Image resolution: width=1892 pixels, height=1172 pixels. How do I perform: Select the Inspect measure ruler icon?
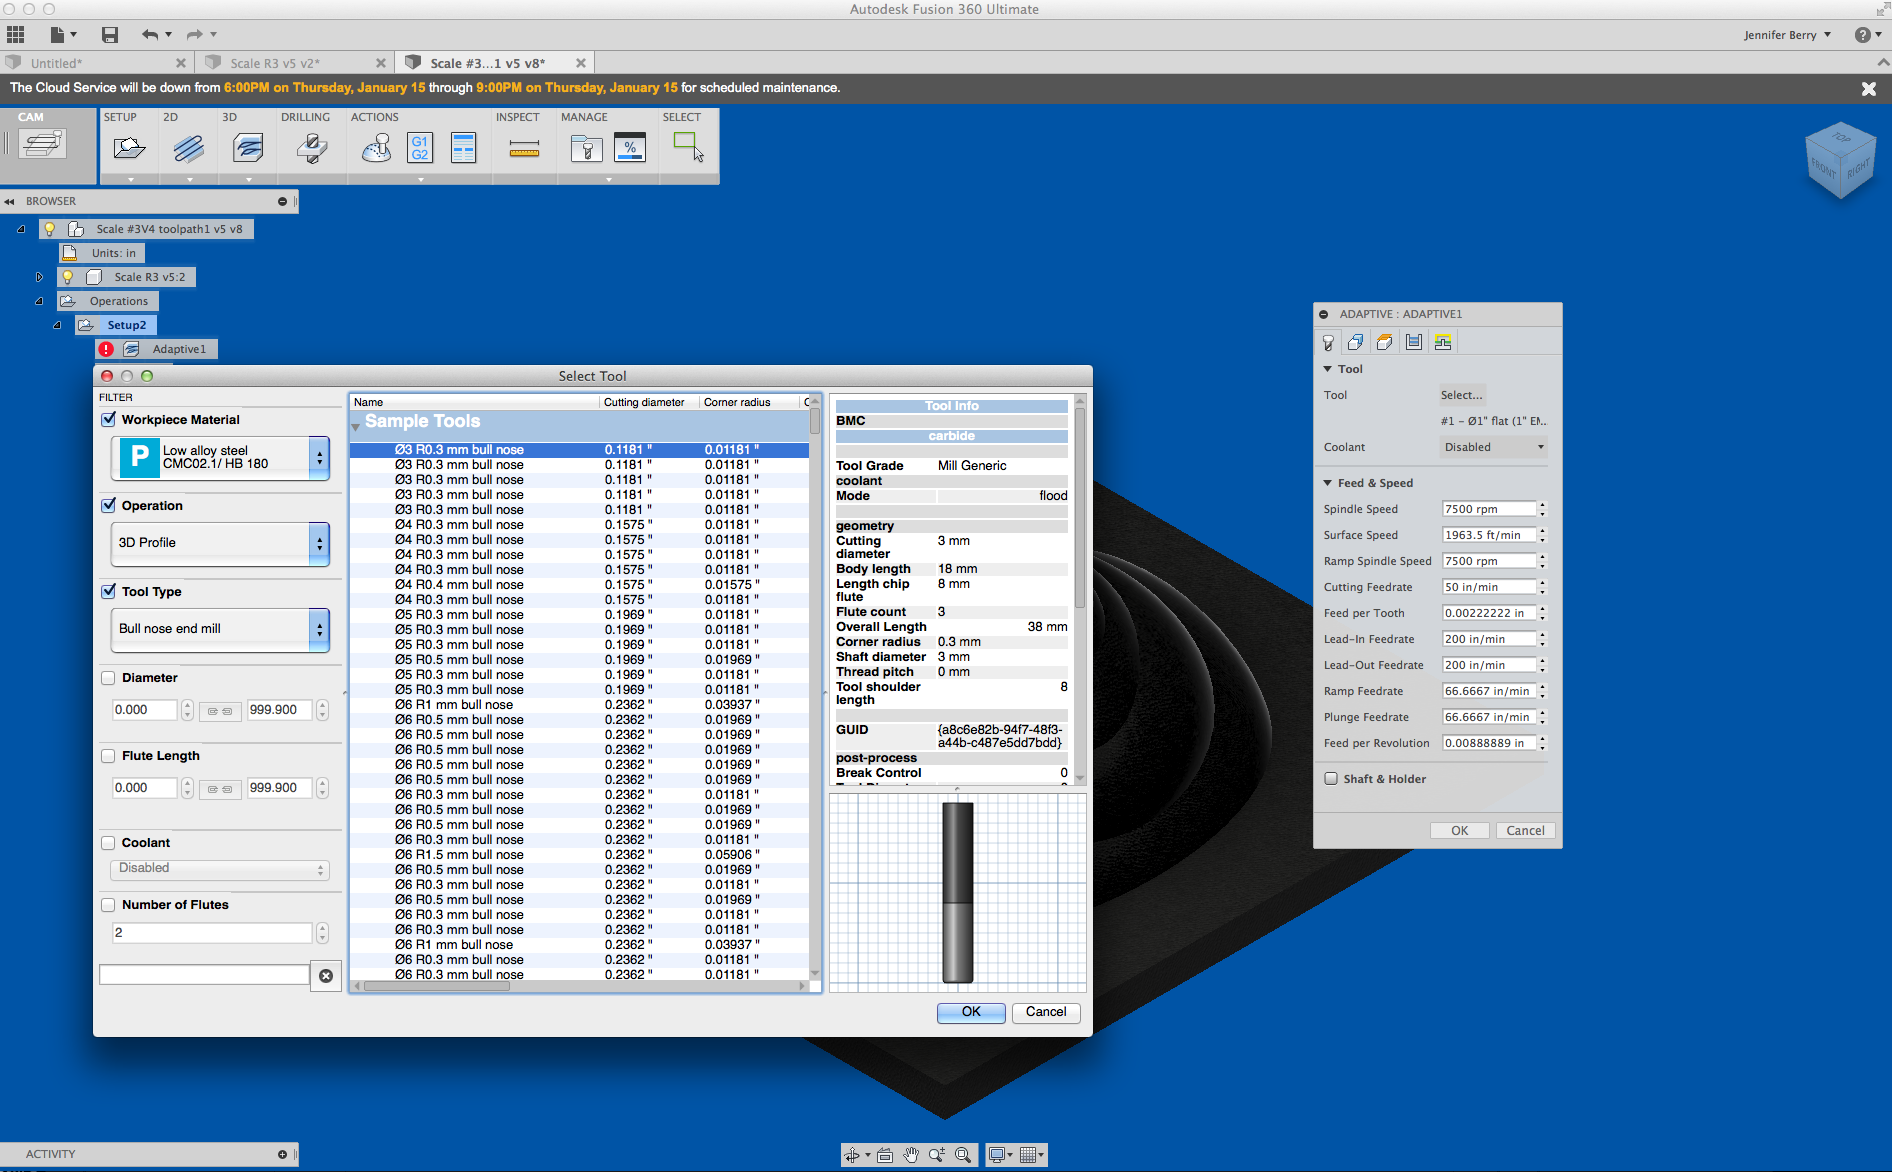click(524, 149)
